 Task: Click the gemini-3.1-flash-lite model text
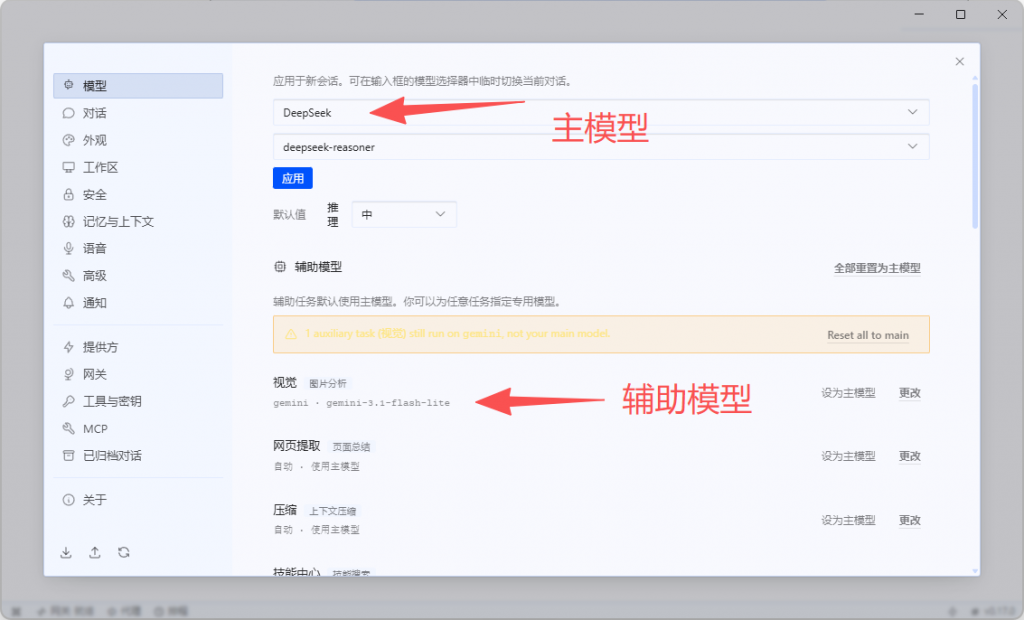tap(388, 403)
